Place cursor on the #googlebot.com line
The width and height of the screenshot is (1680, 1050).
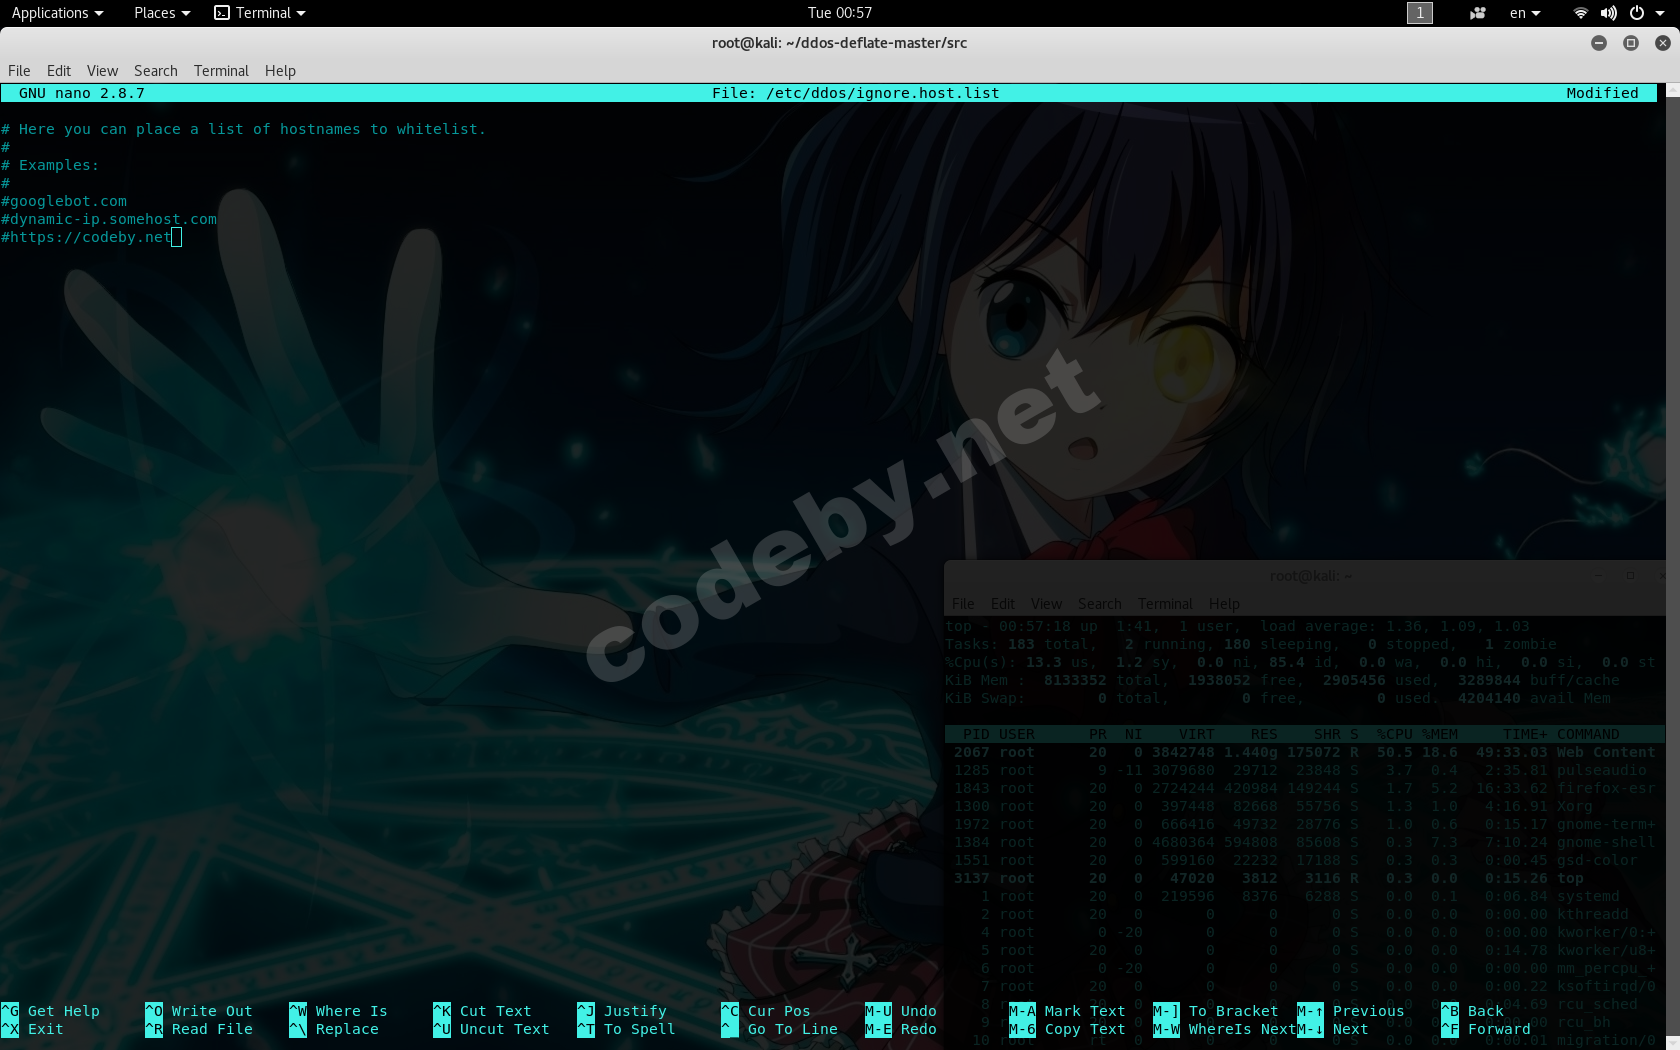[x=64, y=201]
